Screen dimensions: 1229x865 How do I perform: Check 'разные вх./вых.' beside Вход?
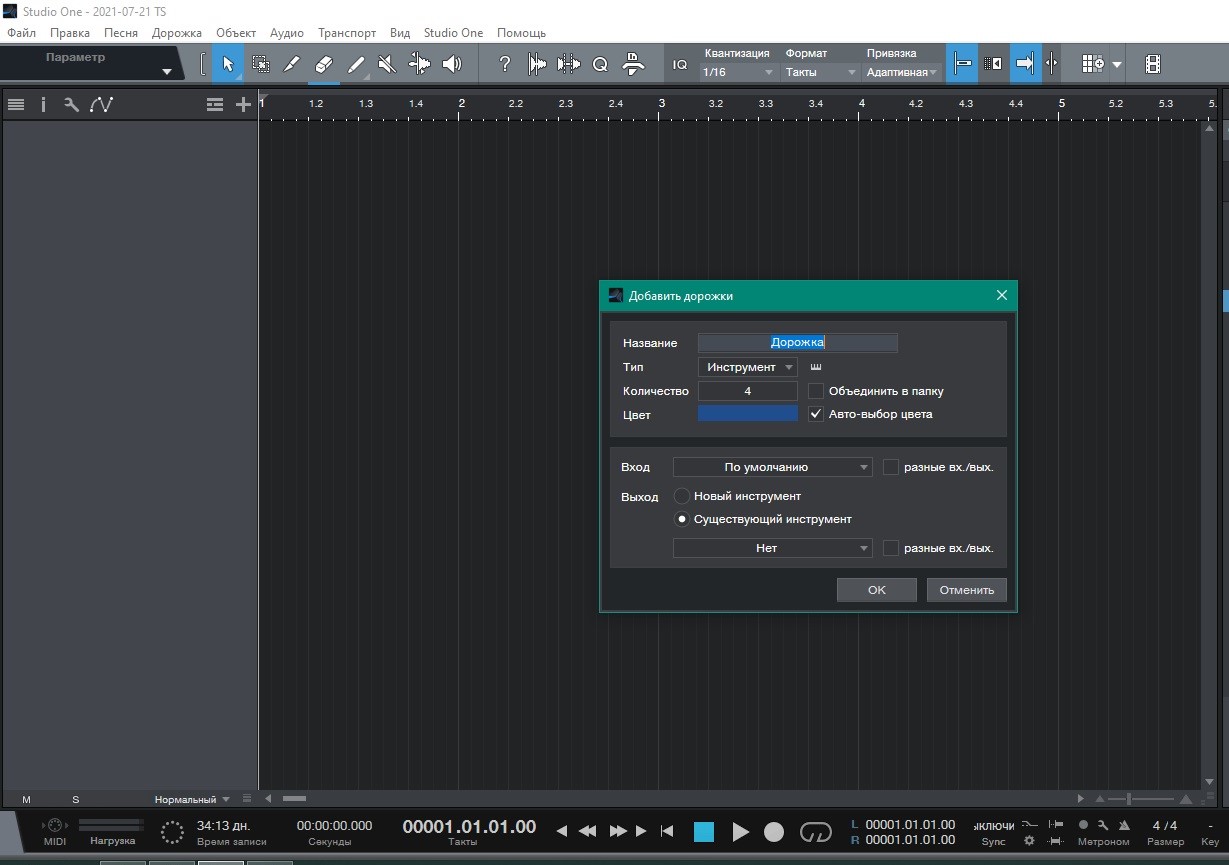891,467
